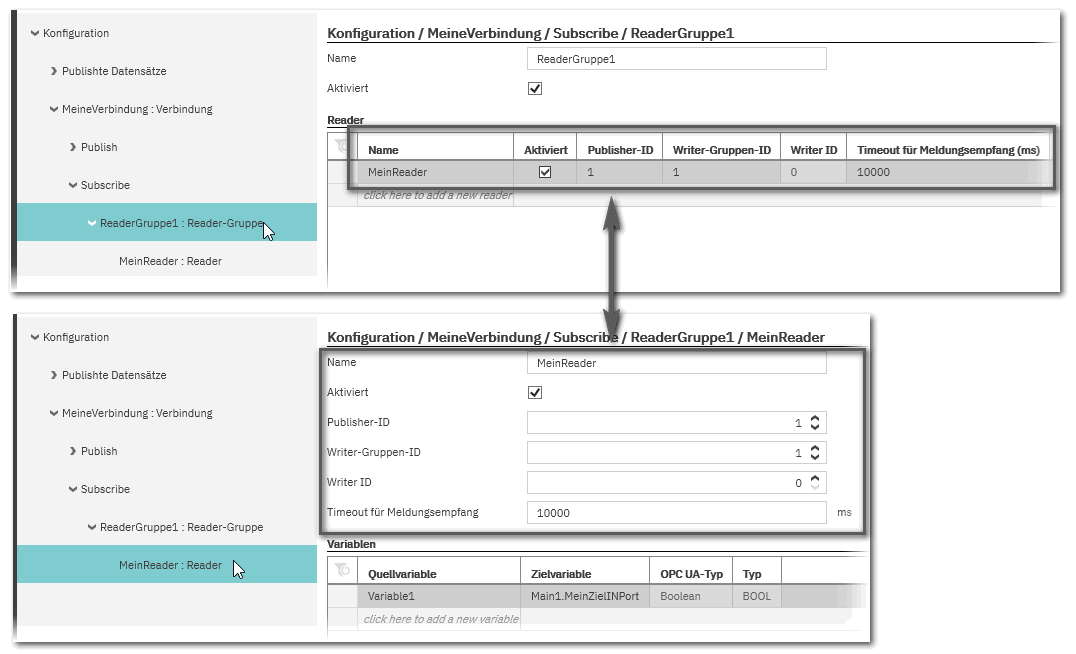Select the non-highlighted MeinReader : Reader tree item

(170, 261)
